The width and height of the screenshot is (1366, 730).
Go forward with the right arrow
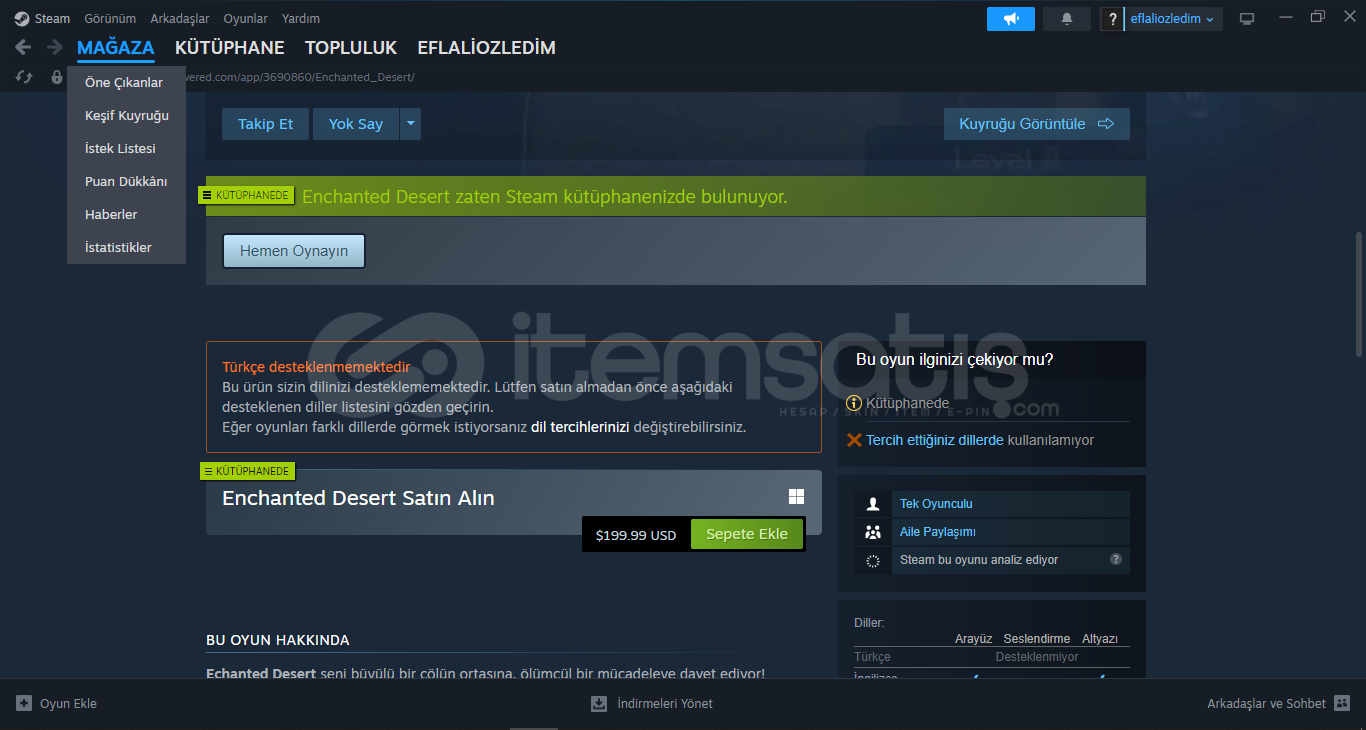tap(54, 47)
